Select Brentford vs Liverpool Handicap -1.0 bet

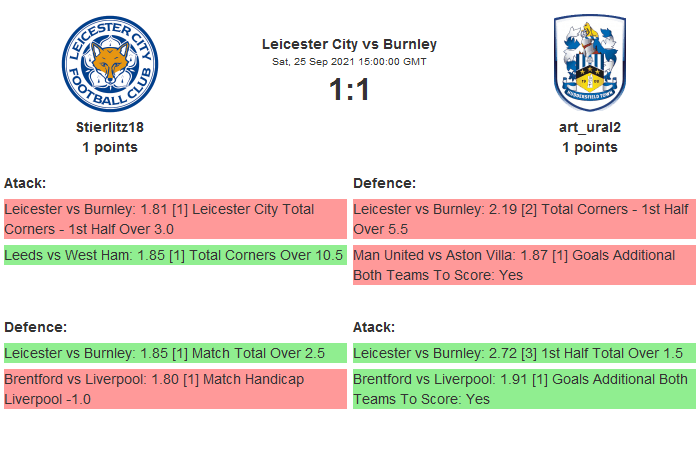click(x=175, y=389)
